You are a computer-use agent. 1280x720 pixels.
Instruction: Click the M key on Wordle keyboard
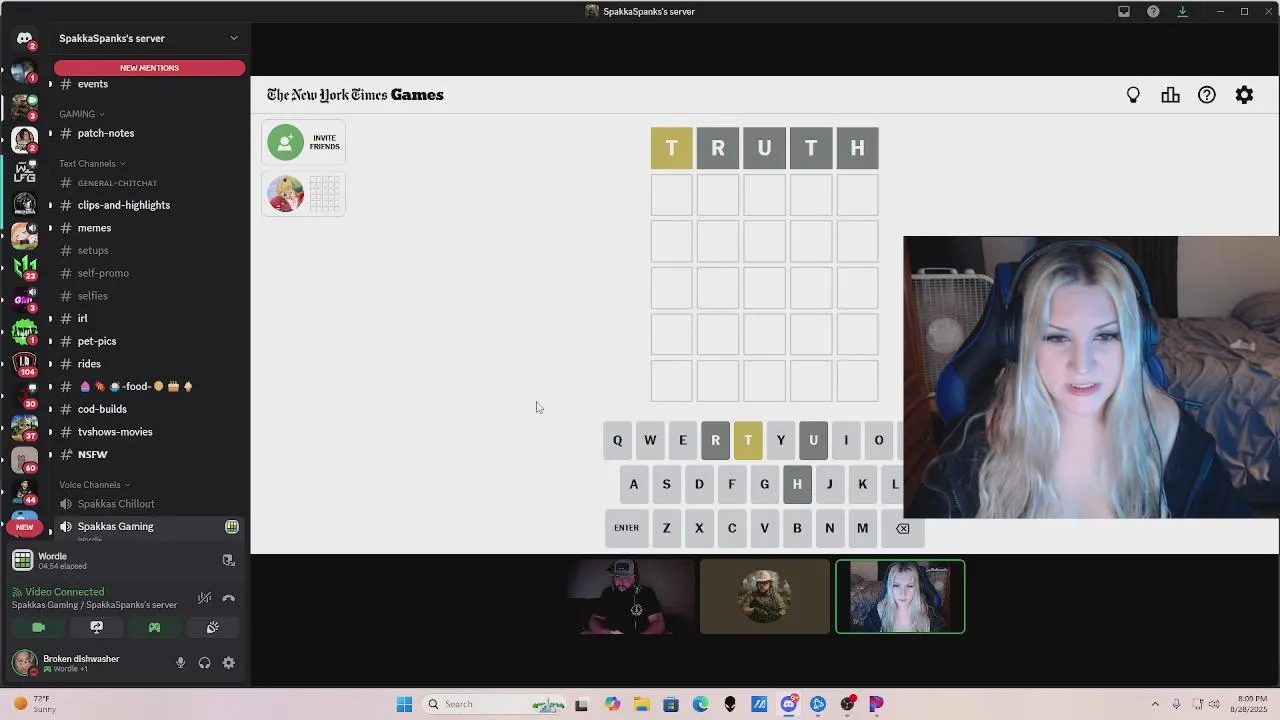pyautogui.click(x=862, y=528)
